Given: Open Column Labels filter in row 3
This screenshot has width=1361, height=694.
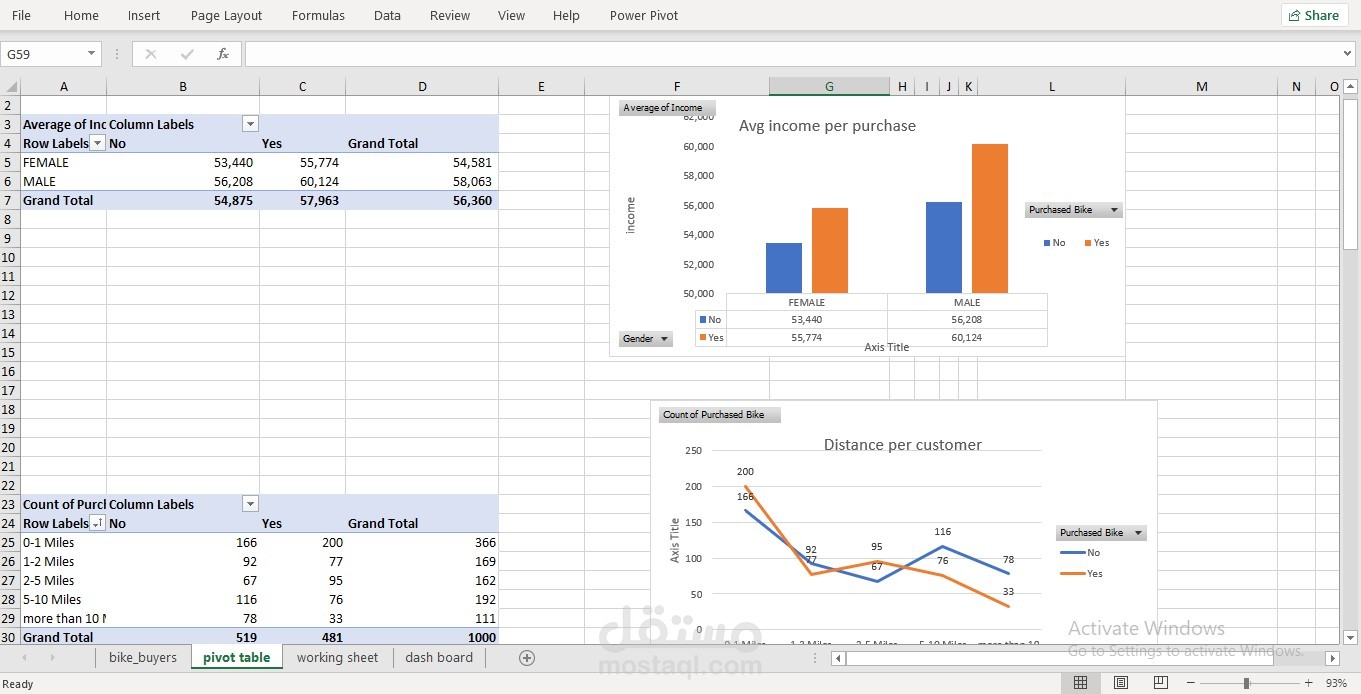Looking at the screenshot, I should coord(250,124).
